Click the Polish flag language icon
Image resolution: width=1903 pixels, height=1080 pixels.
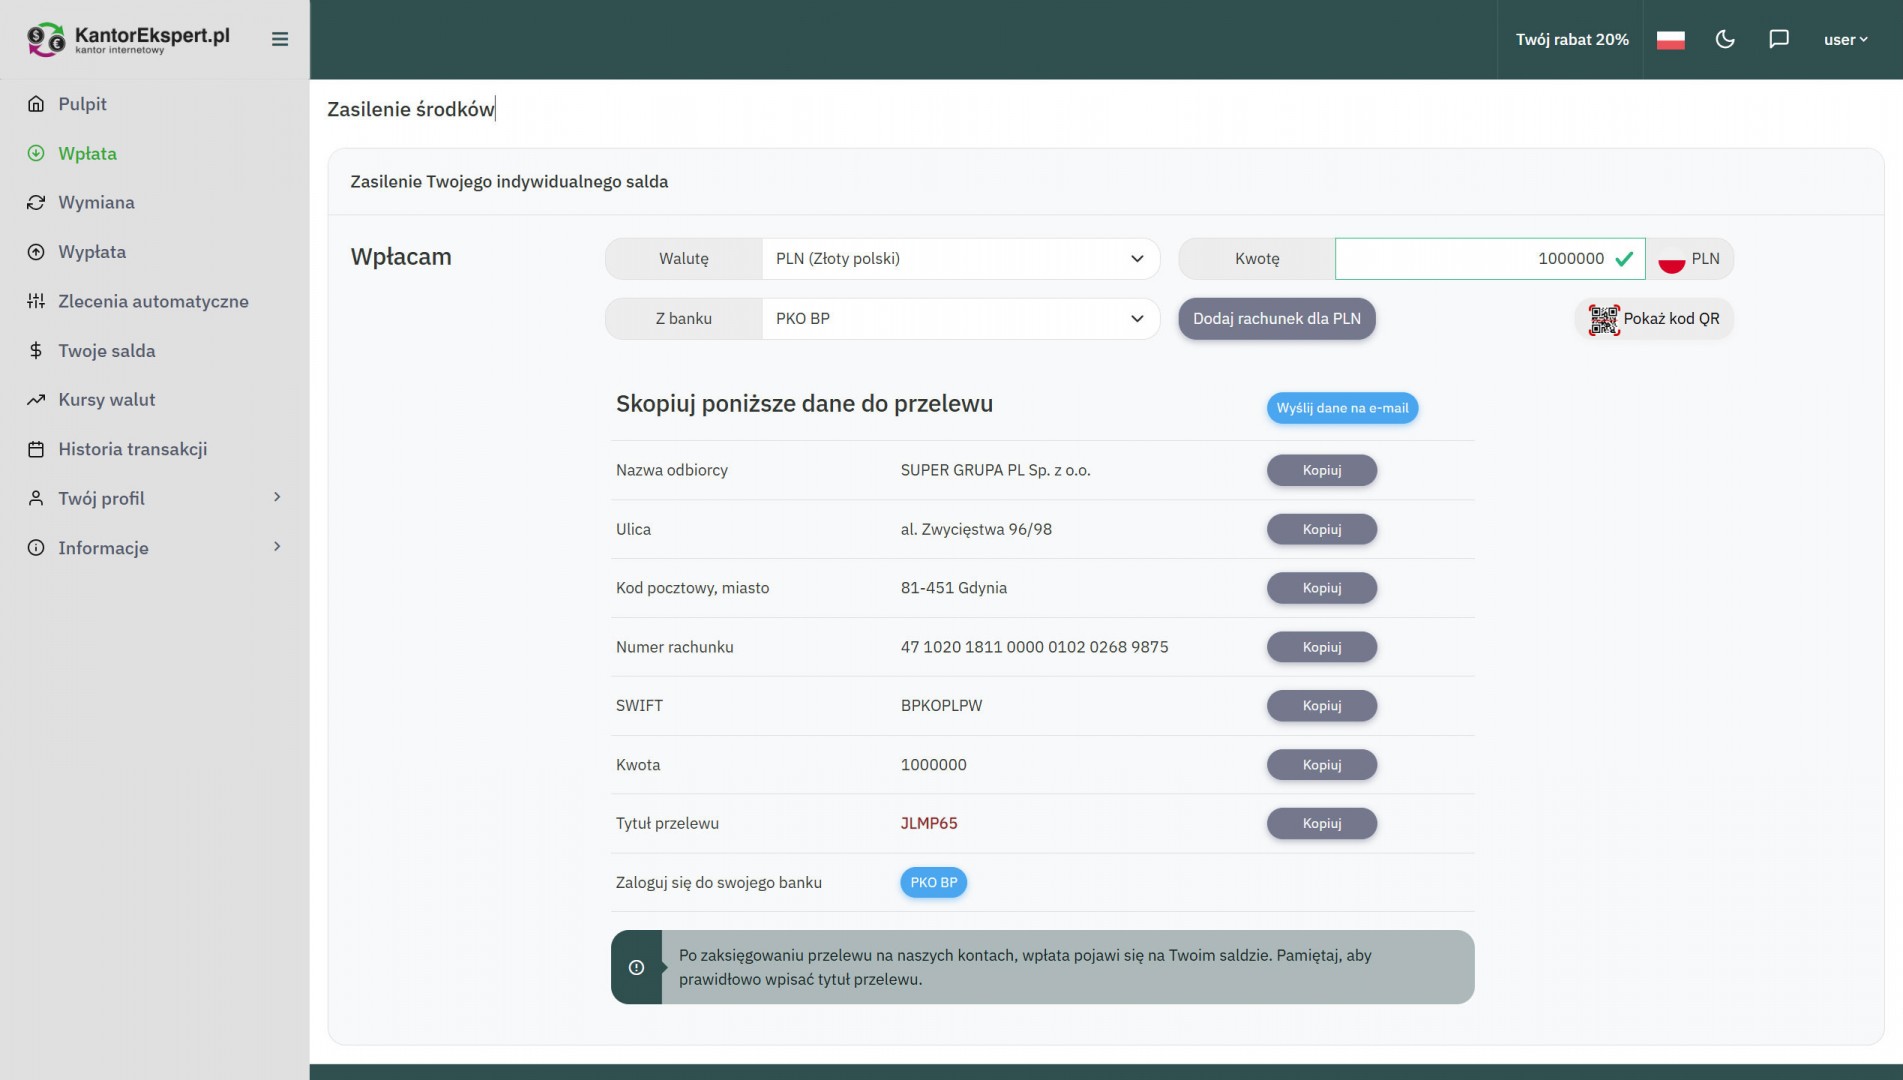tap(1670, 40)
